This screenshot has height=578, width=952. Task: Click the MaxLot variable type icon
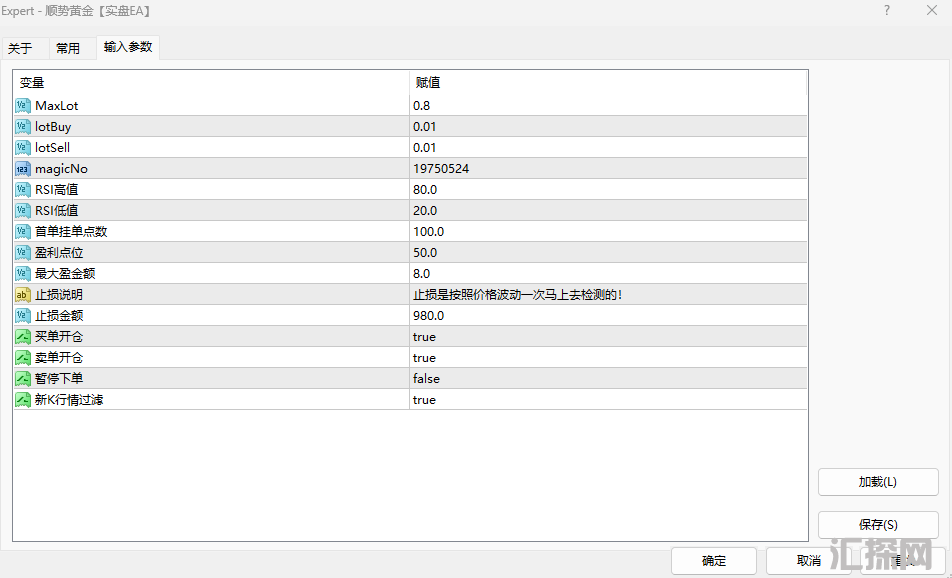pyautogui.click(x=23, y=106)
